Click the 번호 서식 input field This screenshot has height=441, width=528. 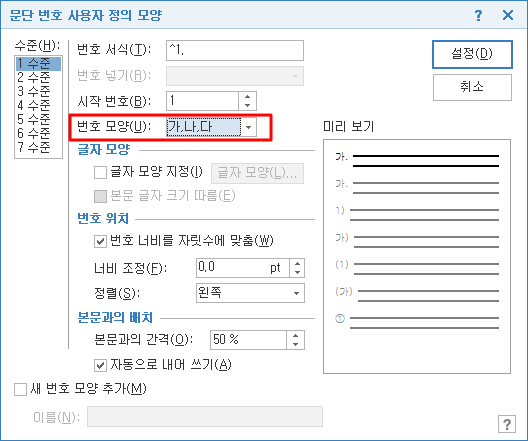click(235, 50)
